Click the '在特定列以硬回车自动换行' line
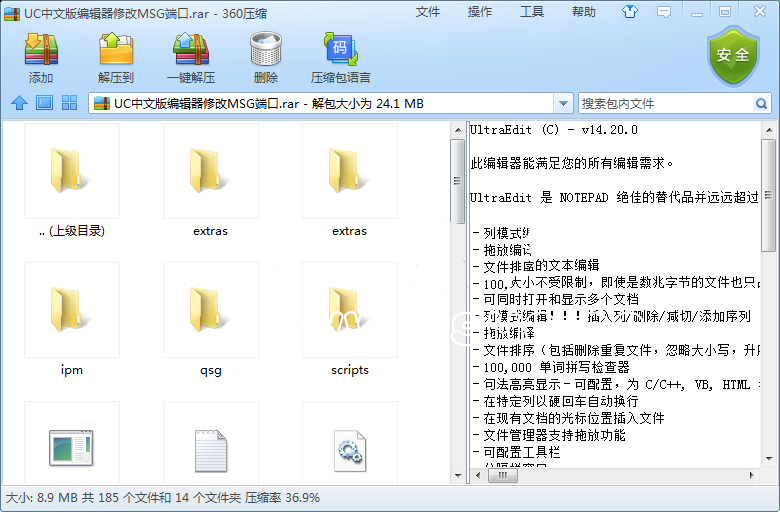This screenshot has height=512, width=780. coord(561,401)
